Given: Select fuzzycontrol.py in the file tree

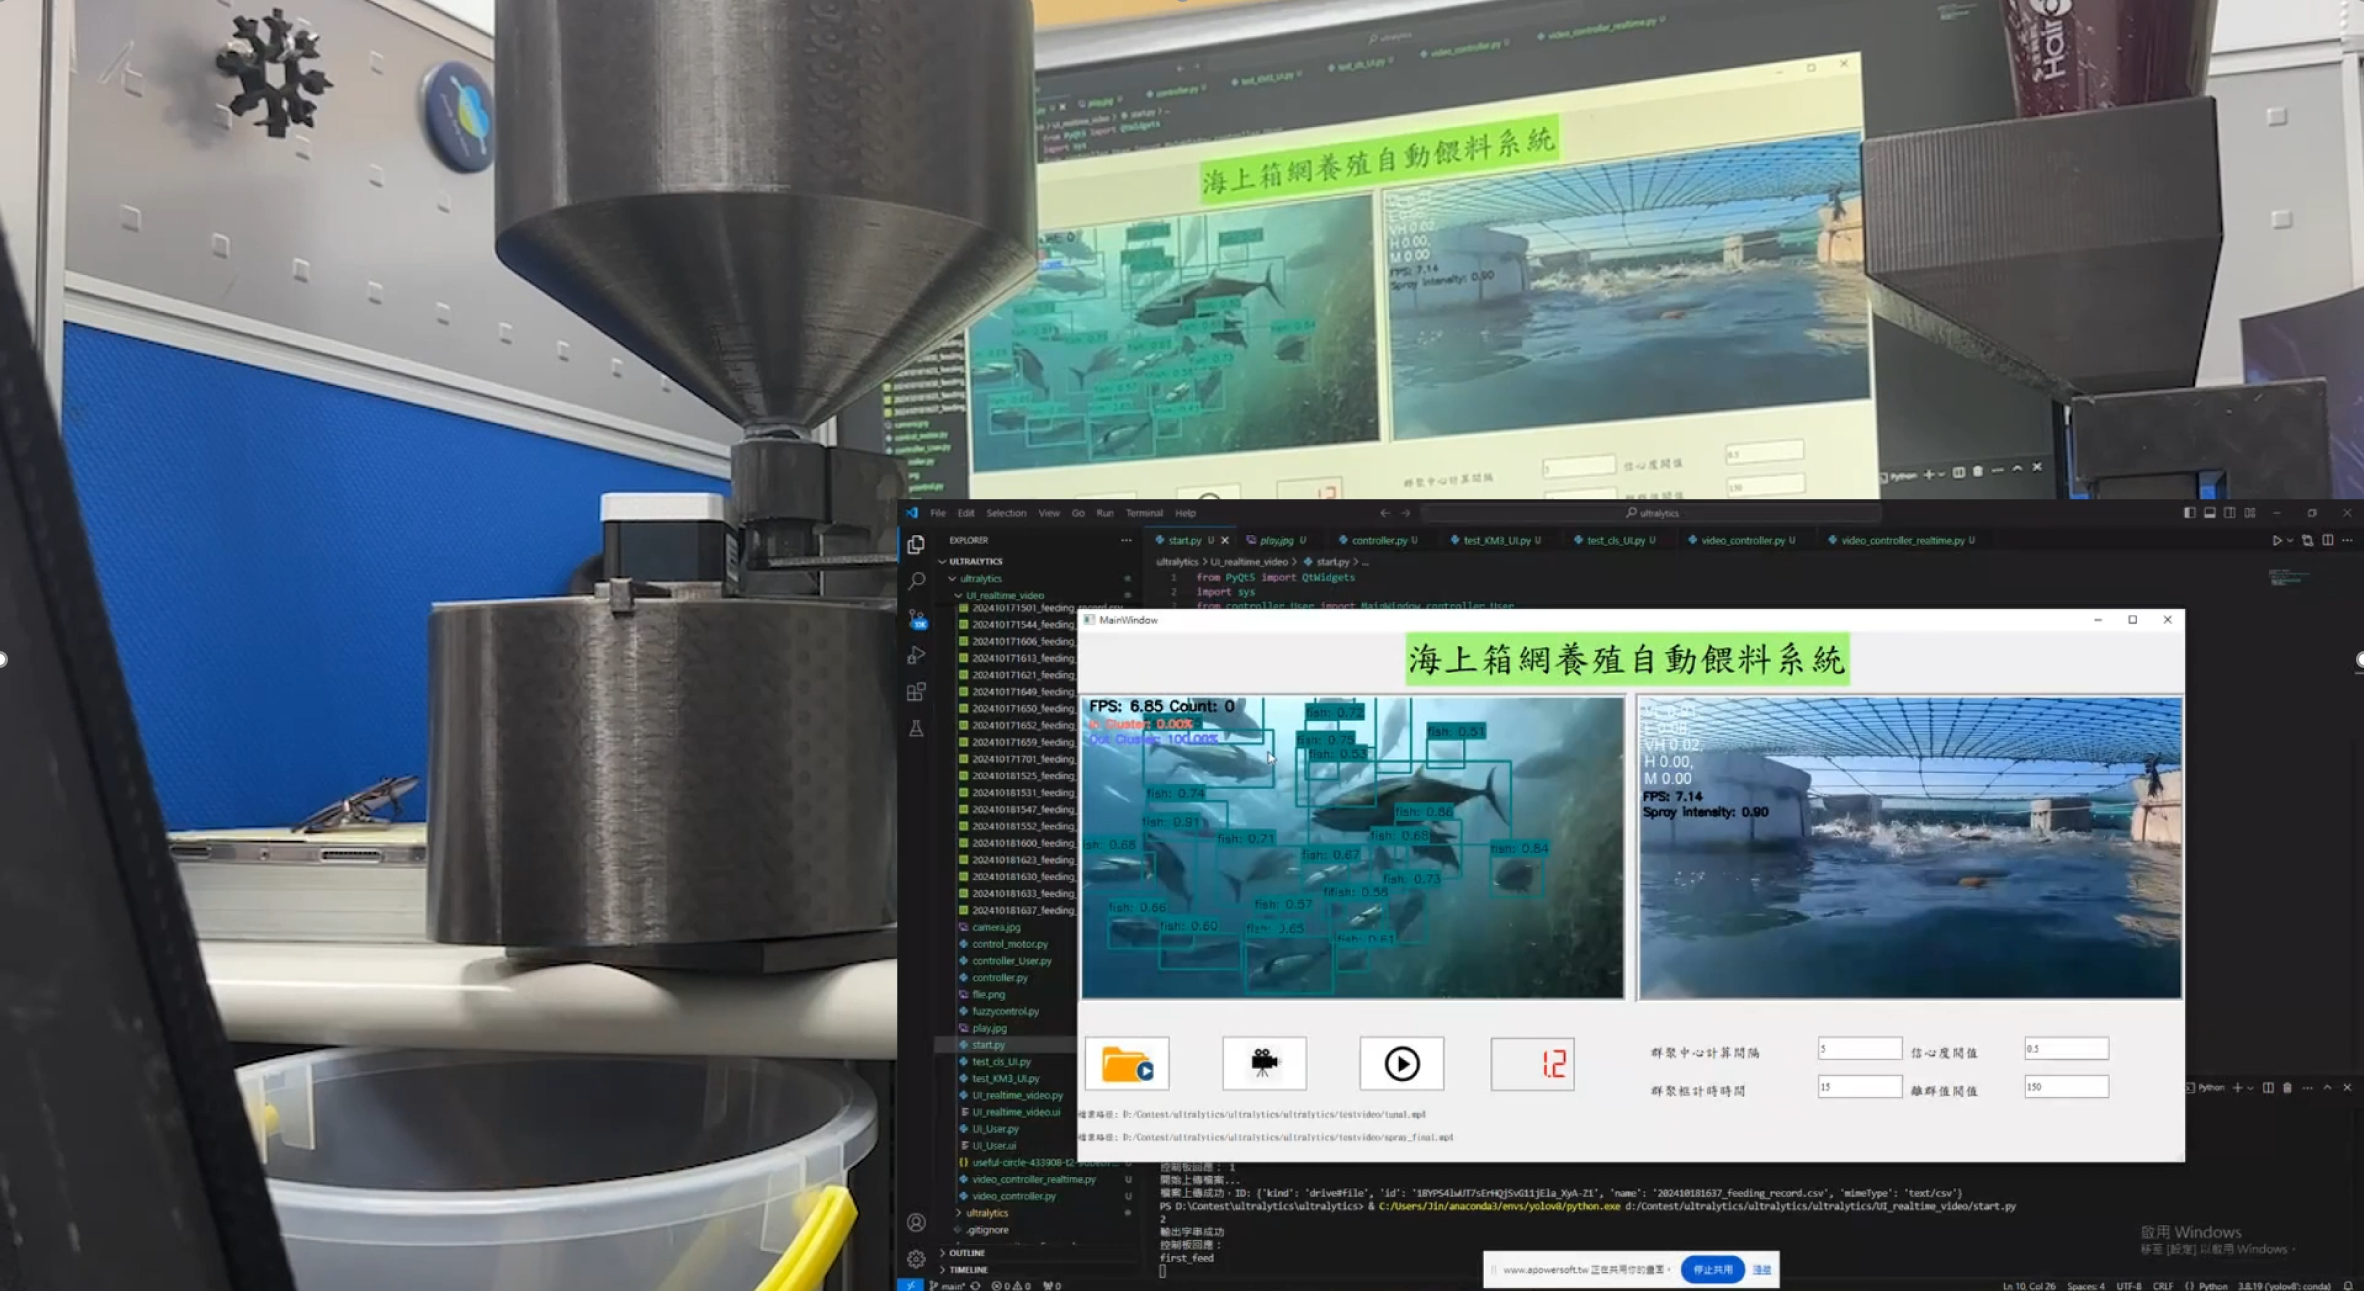Looking at the screenshot, I should tap(1005, 1011).
